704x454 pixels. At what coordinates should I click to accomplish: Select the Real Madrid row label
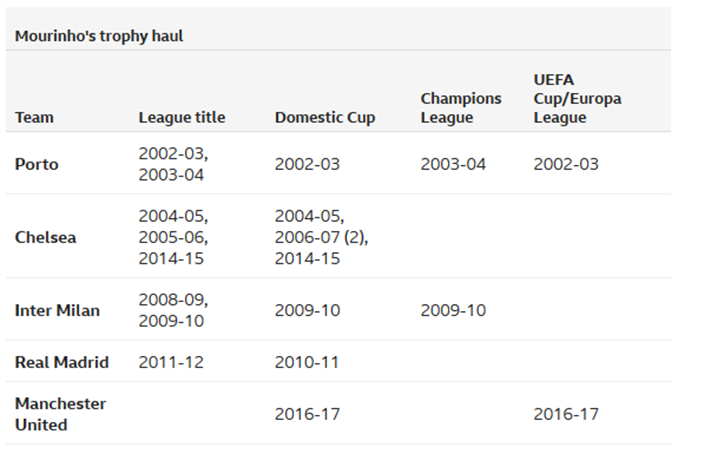62,362
